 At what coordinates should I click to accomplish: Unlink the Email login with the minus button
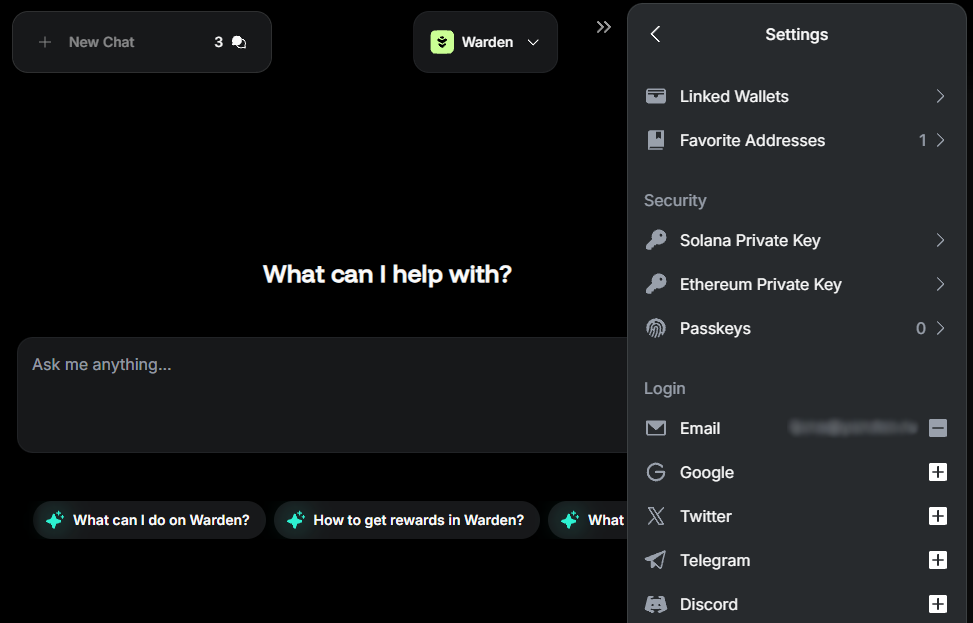pyautogui.click(x=938, y=428)
